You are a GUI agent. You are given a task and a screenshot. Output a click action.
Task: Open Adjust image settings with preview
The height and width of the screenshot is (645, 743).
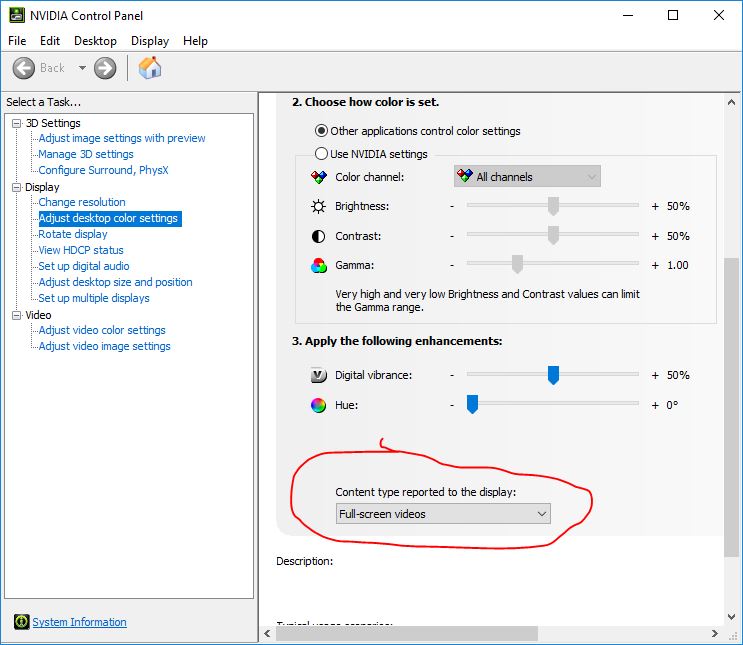coord(122,138)
